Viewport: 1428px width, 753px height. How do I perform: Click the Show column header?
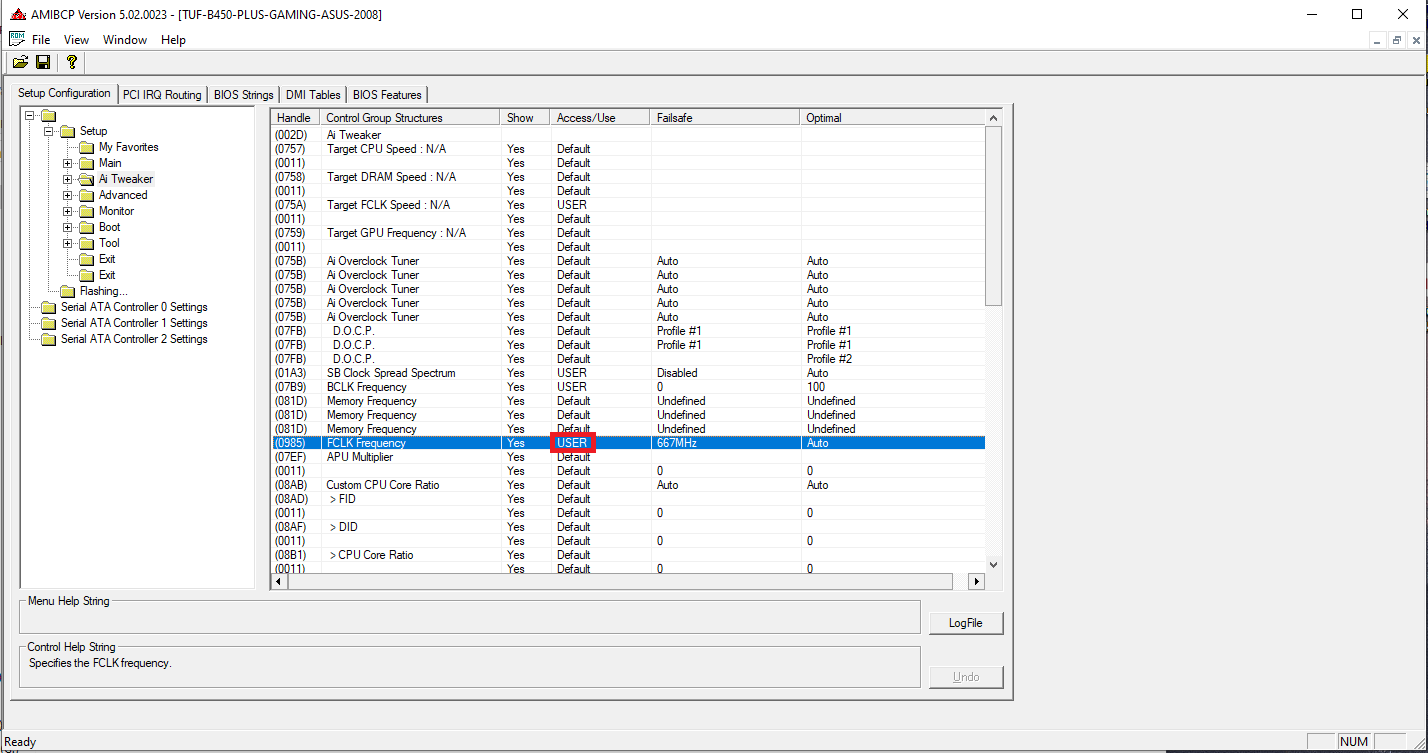pos(525,118)
